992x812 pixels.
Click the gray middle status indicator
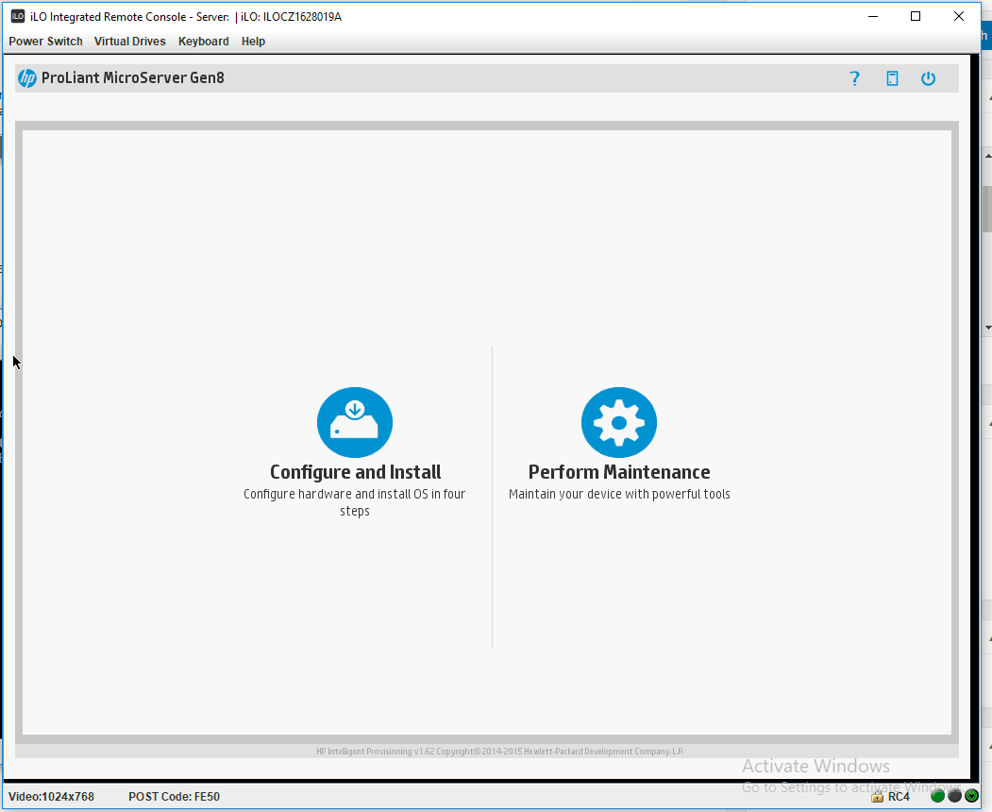(955, 797)
